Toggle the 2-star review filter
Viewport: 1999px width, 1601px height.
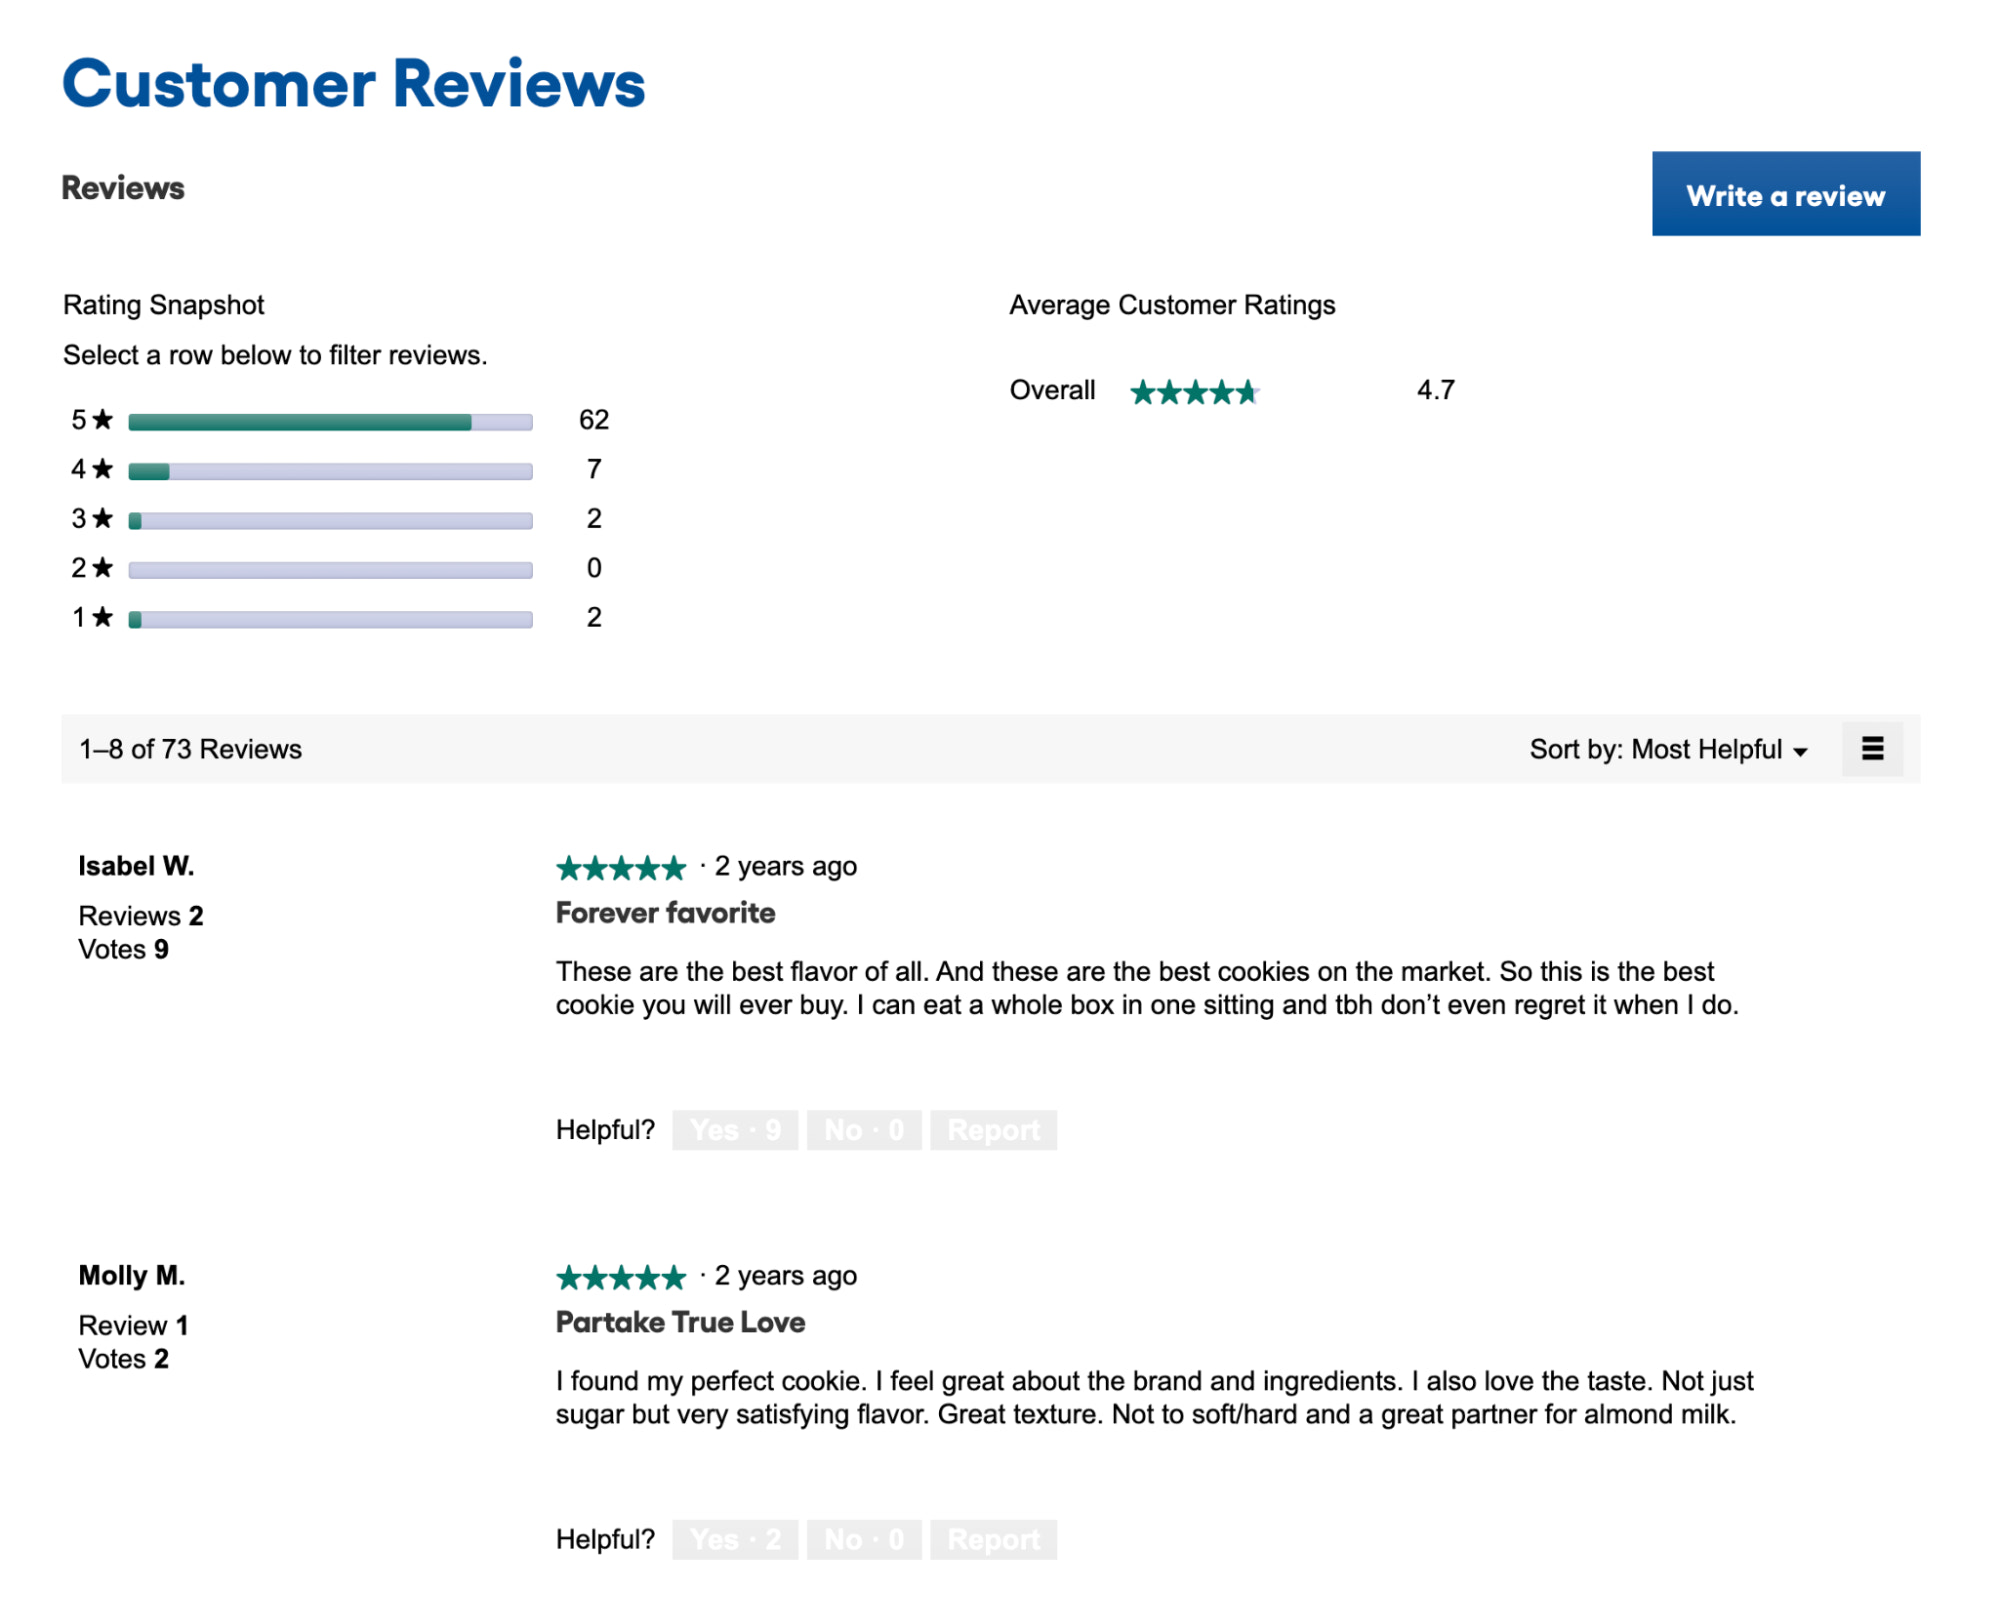330,568
